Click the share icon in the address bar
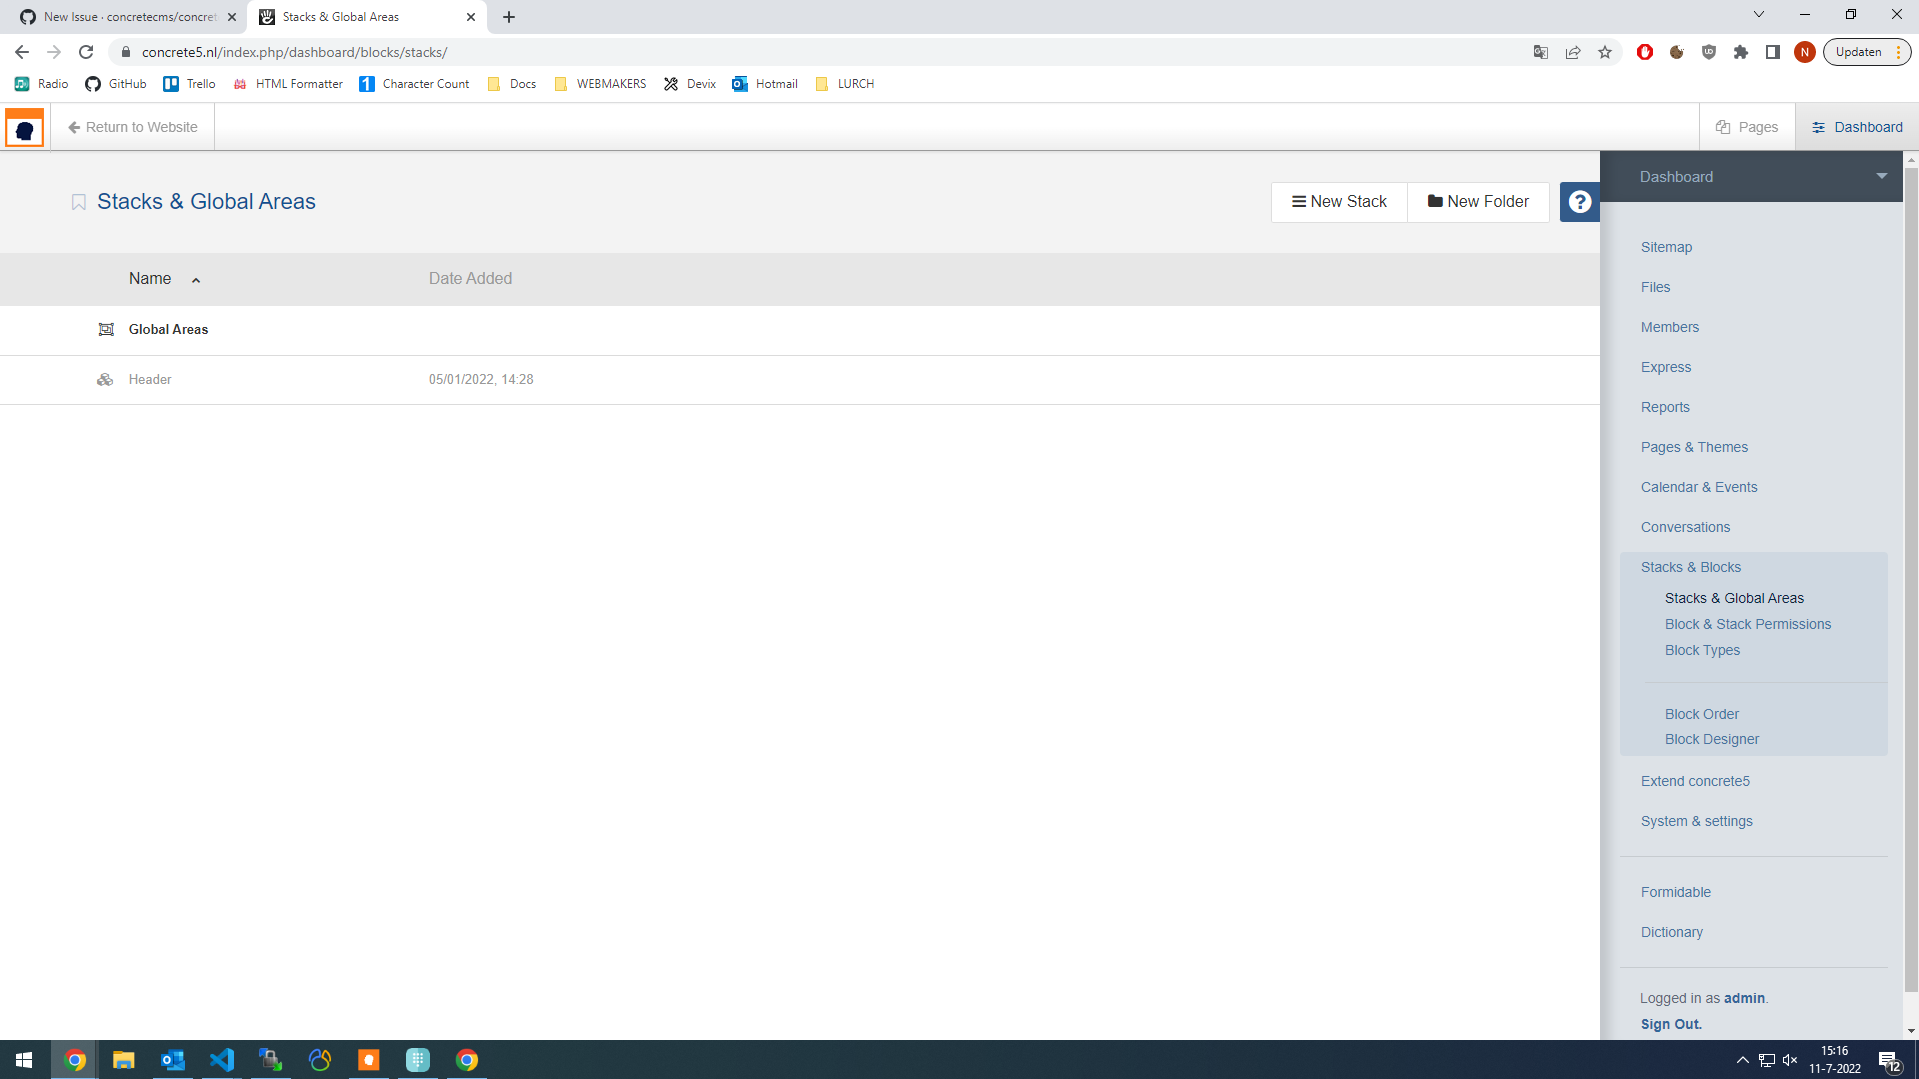Image resolution: width=1919 pixels, height=1079 pixels. [x=1573, y=52]
